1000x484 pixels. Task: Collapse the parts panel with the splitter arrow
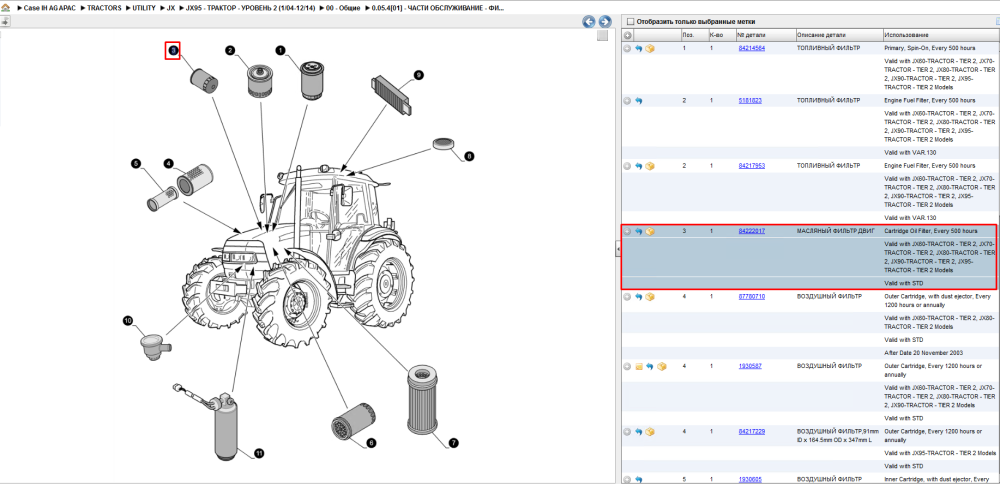tap(617, 249)
